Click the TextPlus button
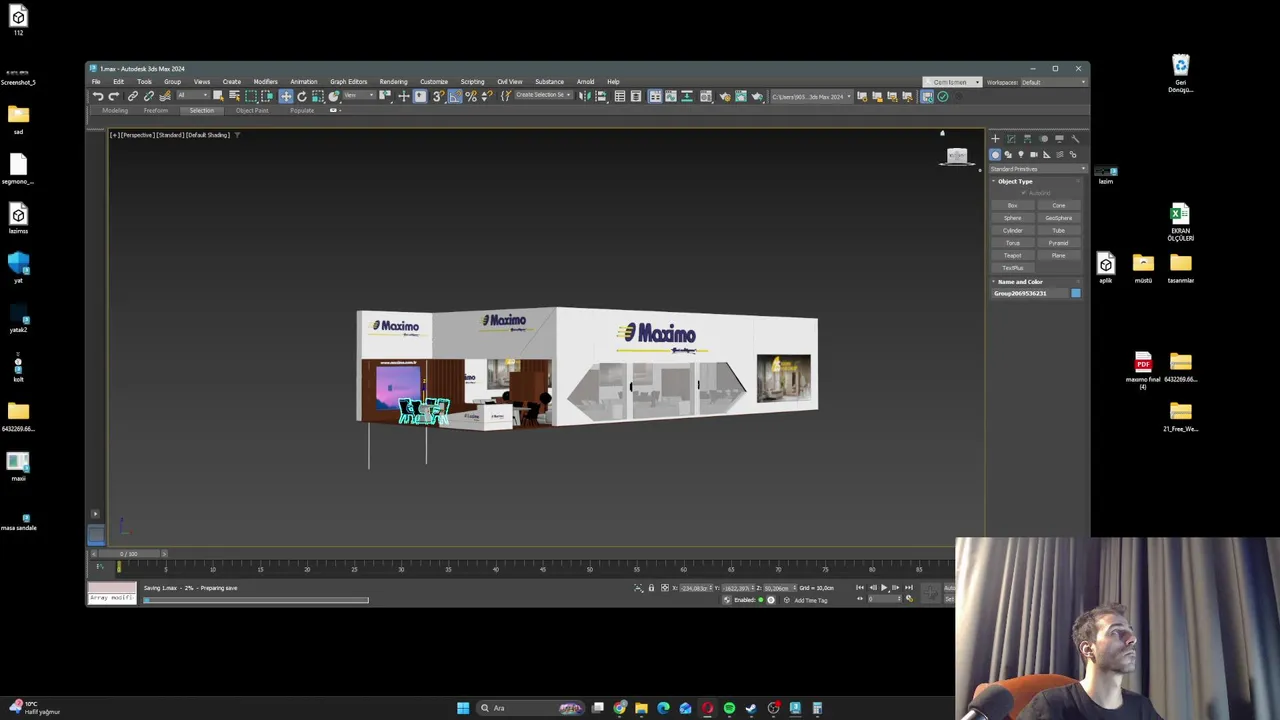Viewport: 1280px width, 720px height. [x=1013, y=268]
